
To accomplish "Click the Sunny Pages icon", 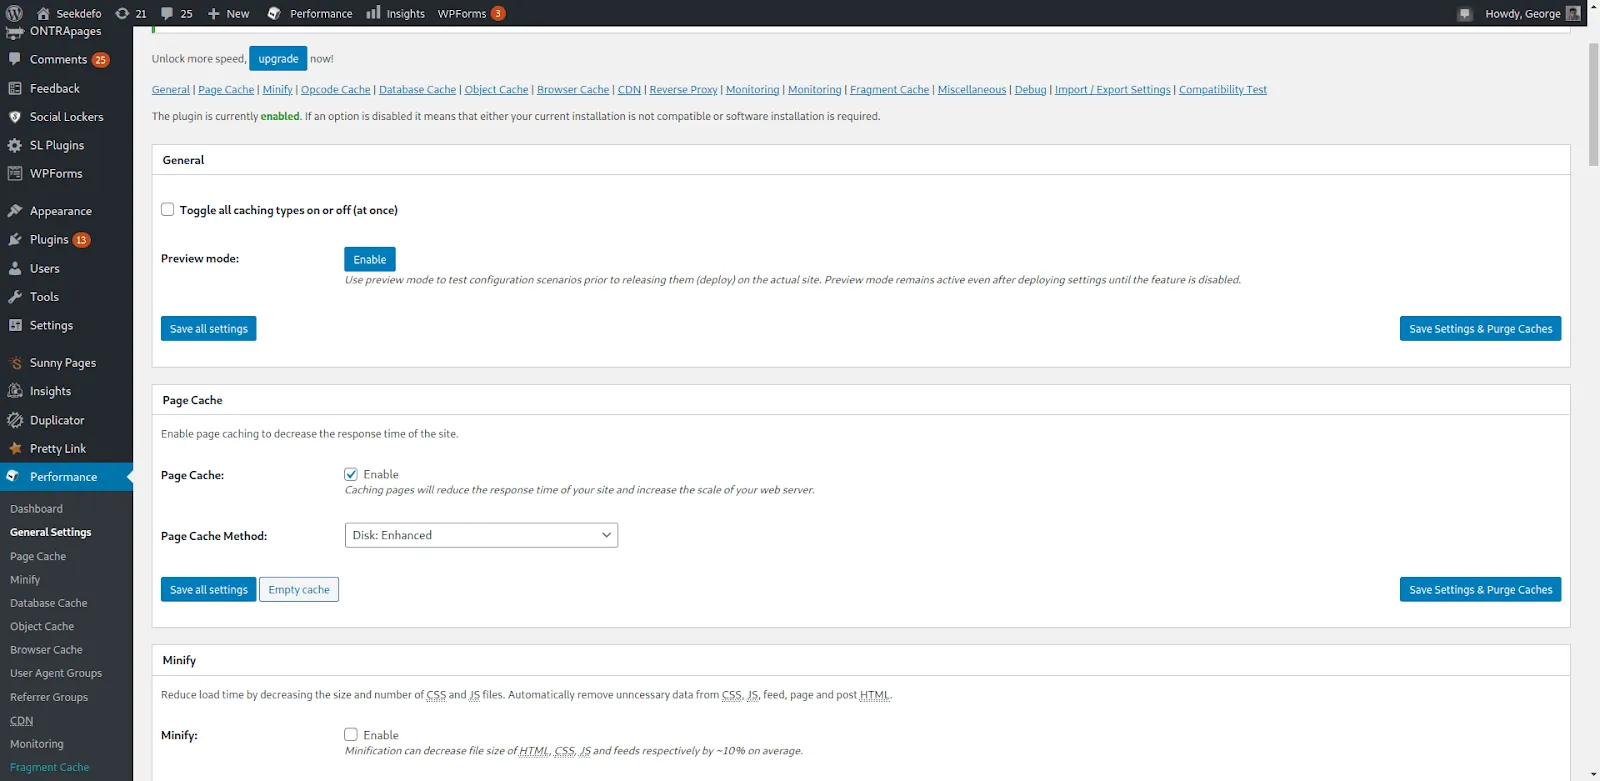I will click(15, 362).
